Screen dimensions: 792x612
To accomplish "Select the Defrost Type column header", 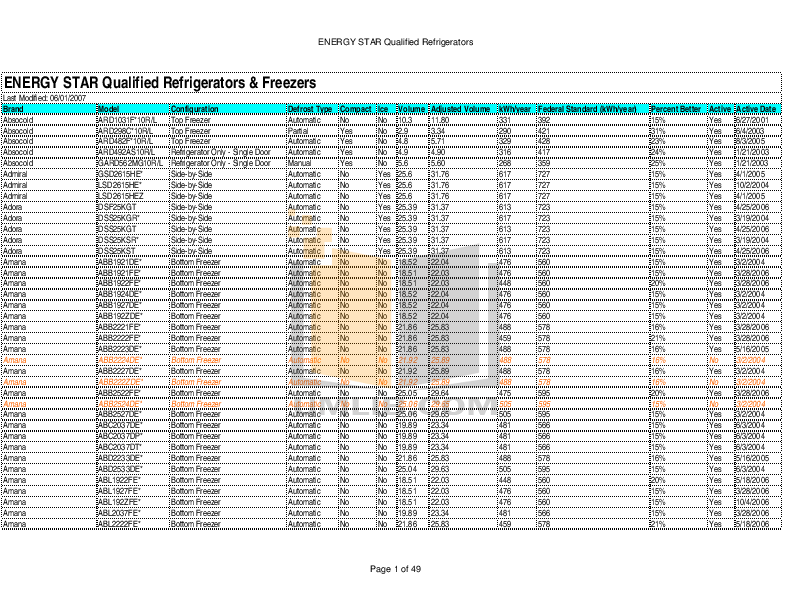I will (310, 108).
